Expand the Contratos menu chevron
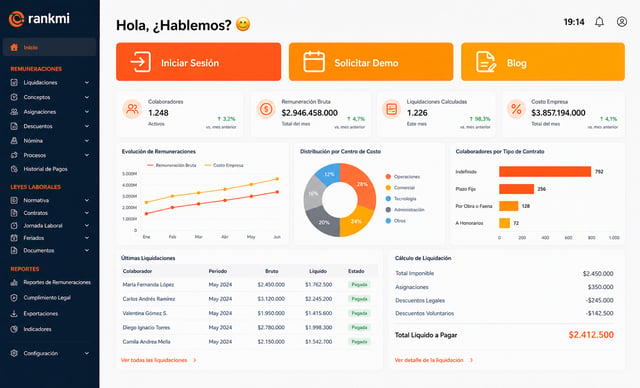 (x=87, y=213)
